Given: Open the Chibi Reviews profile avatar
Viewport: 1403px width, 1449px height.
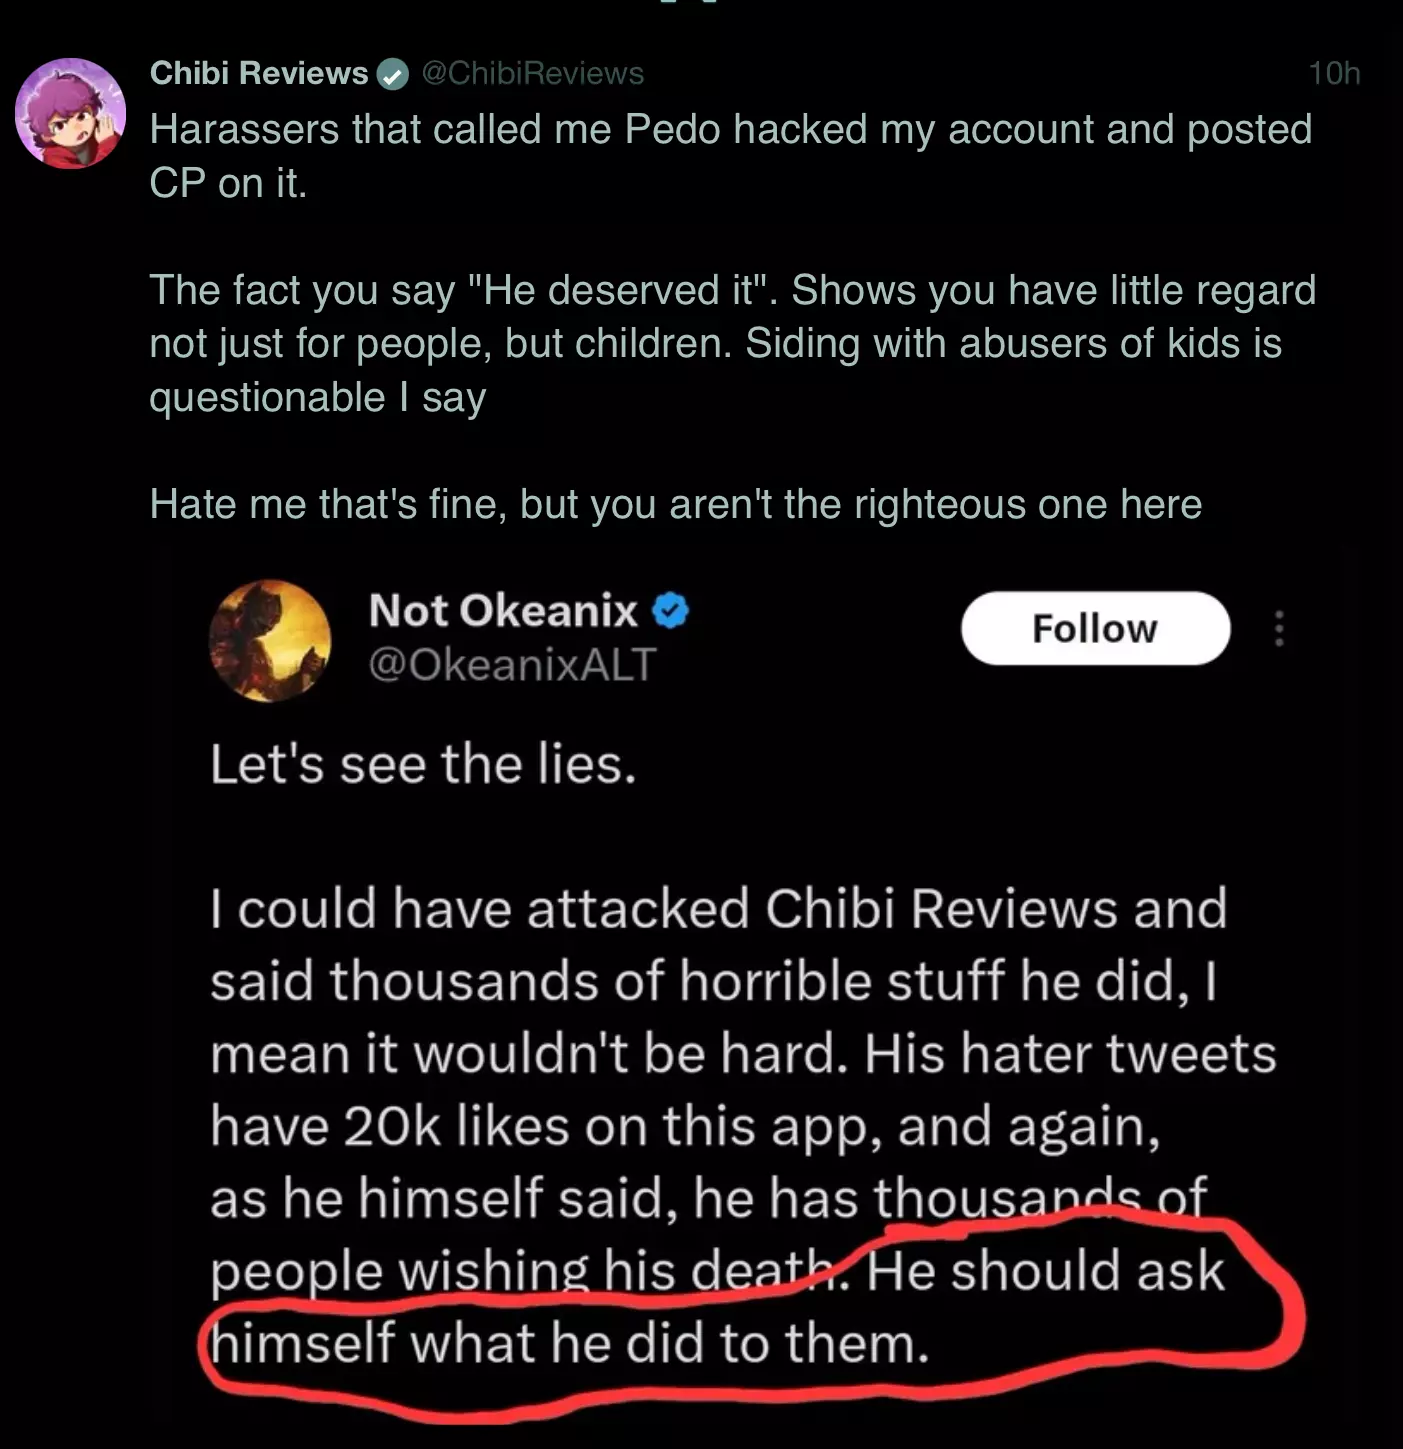Looking at the screenshot, I should [70, 113].
